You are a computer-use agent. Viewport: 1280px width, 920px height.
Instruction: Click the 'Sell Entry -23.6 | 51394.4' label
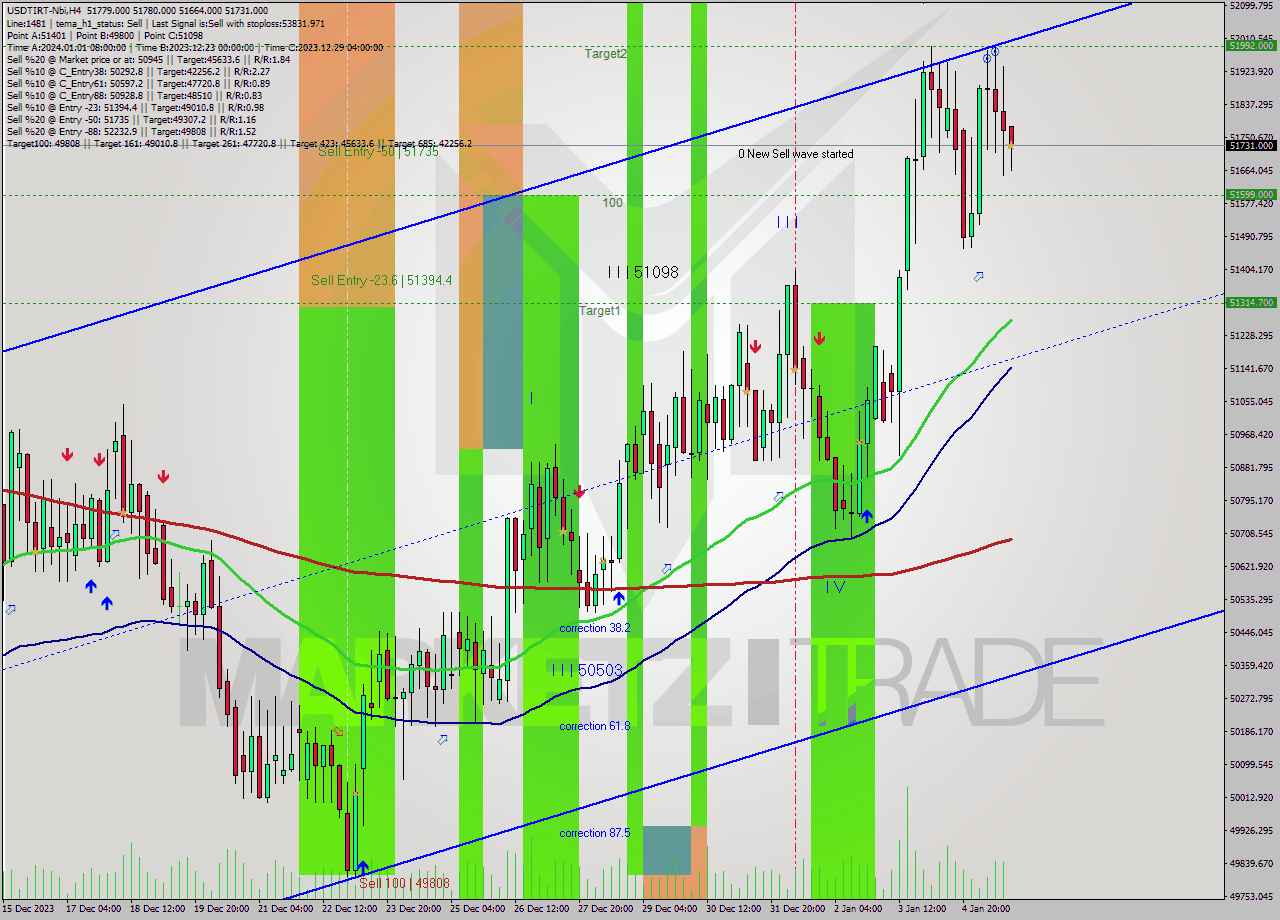381,280
